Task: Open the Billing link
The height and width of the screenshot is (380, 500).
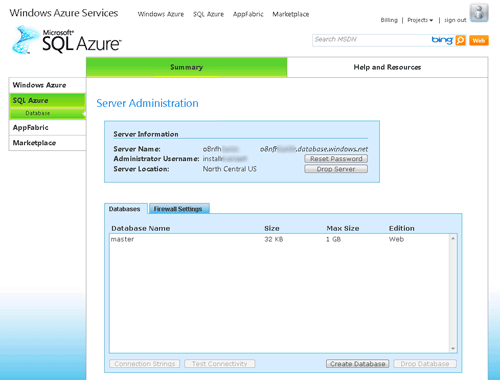Action: pyautogui.click(x=389, y=20)
